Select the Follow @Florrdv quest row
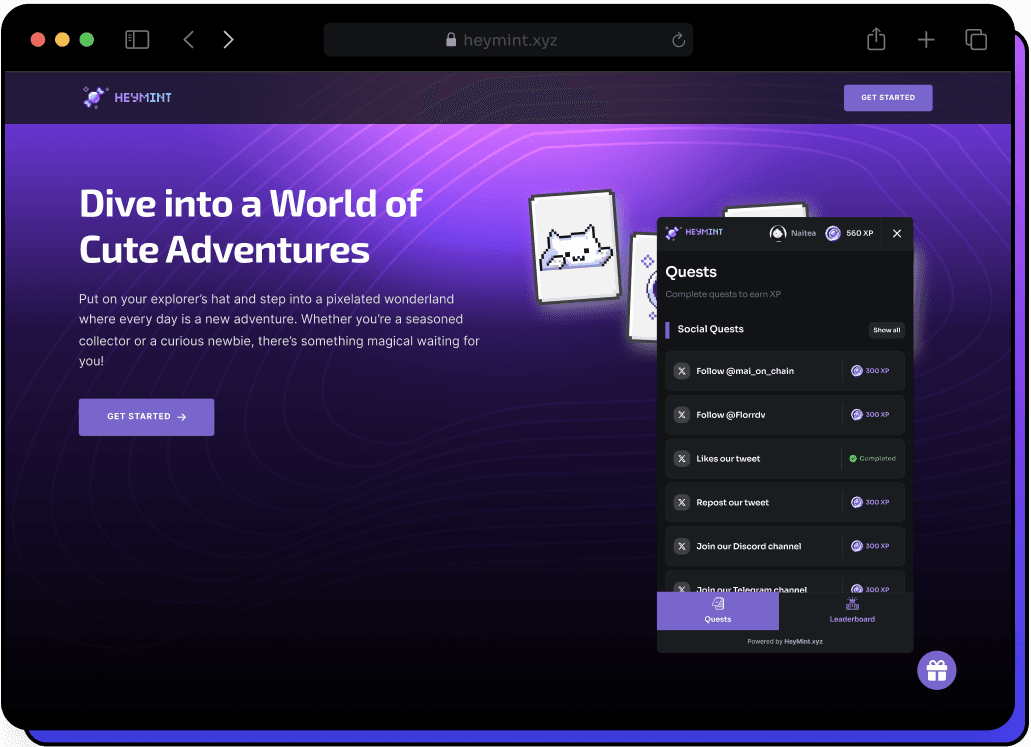The image size is (1031, 747). click(785, 414)
